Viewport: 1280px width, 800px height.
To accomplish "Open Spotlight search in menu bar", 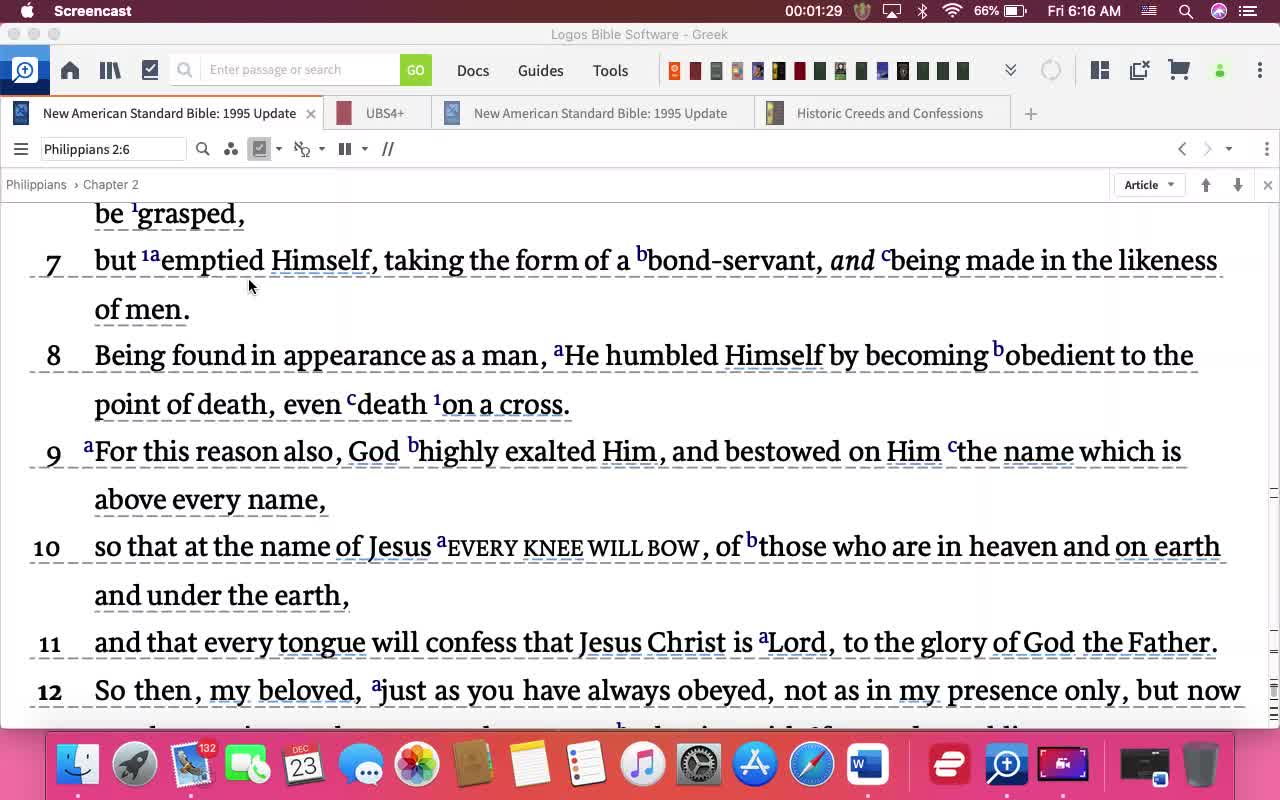I will pyautogui.click(x=1186, y=11).
